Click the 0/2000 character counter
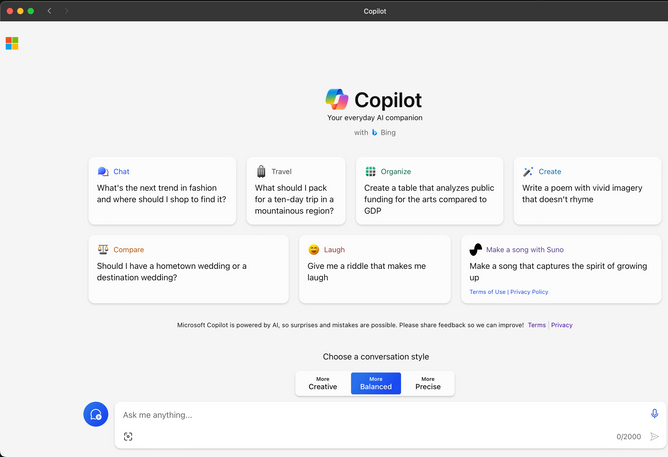 pyautogui.click(x=628, y=437)
